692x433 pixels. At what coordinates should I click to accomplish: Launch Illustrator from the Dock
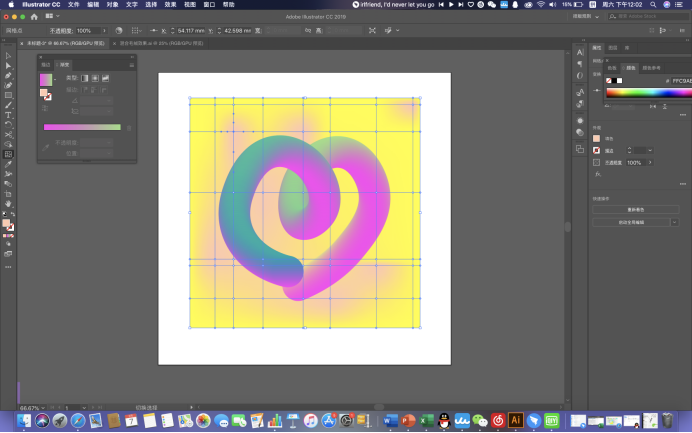pyautogui.click(x=516, y=421)
